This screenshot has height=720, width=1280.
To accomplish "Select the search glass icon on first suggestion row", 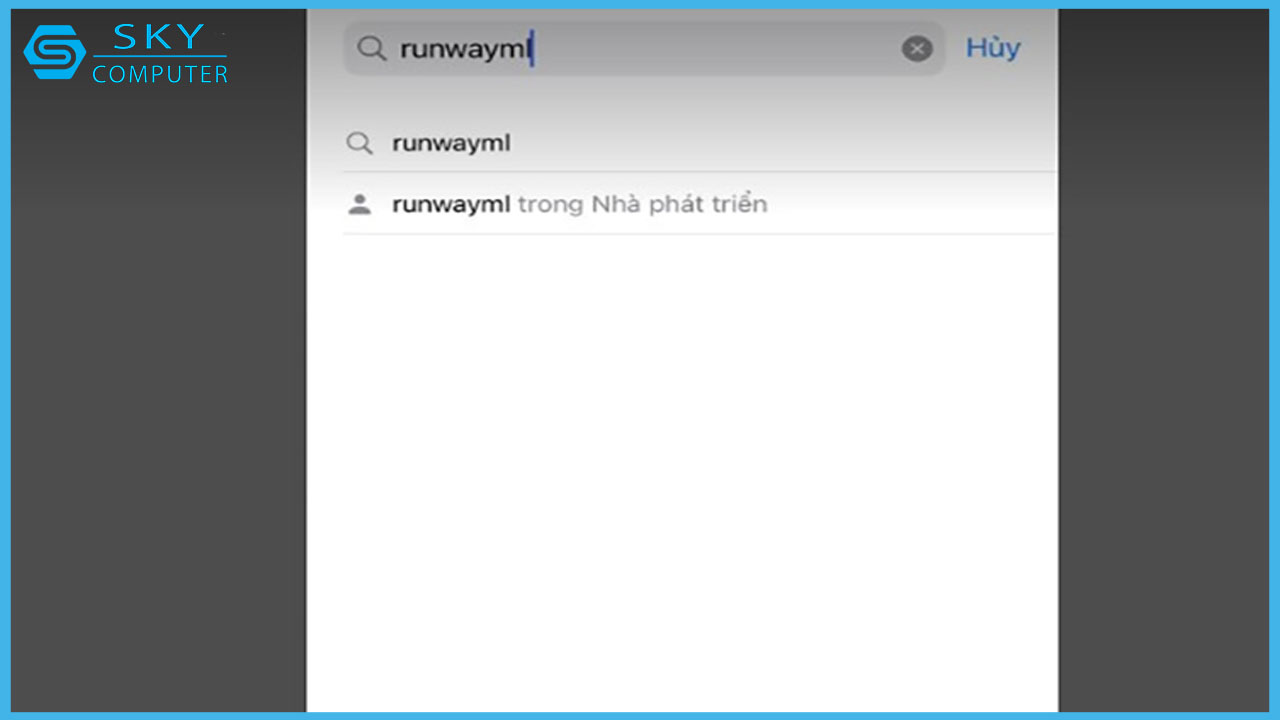I will [x=360, y=143].
